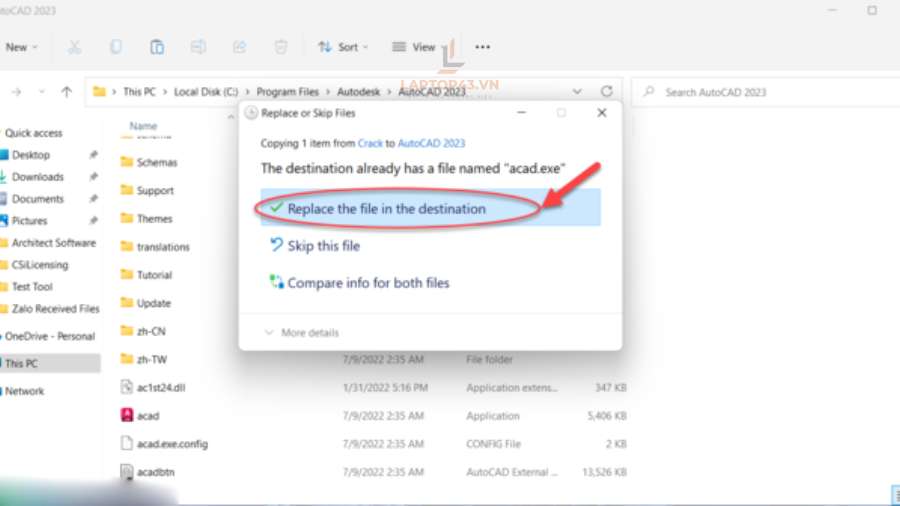Open the three-dot See more menu
This screenshot has width=900, height=506.
tap(483, 47)
